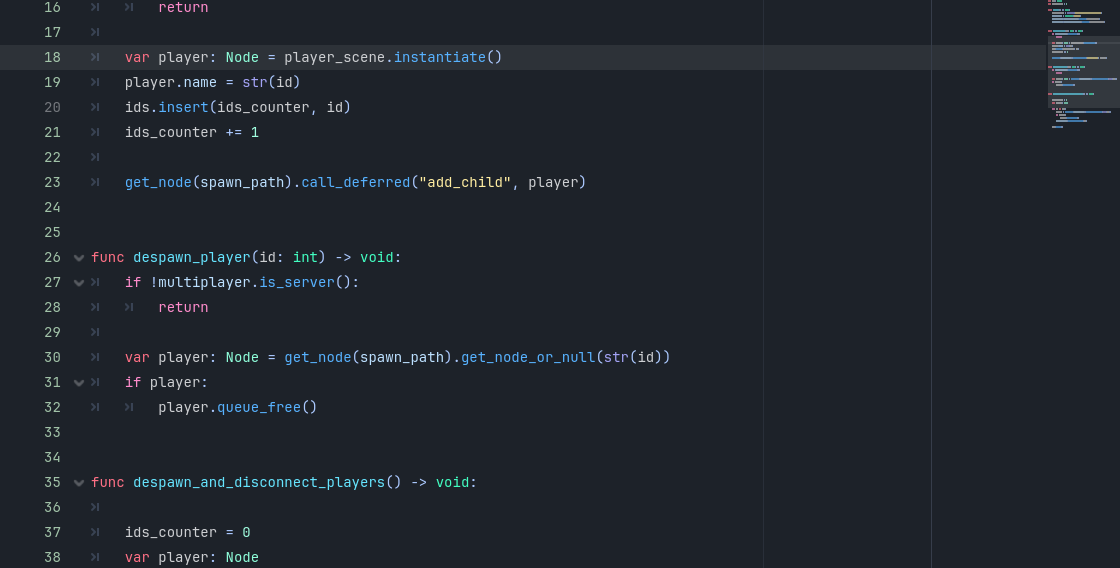Click line number 18 in the gutter

52,57
